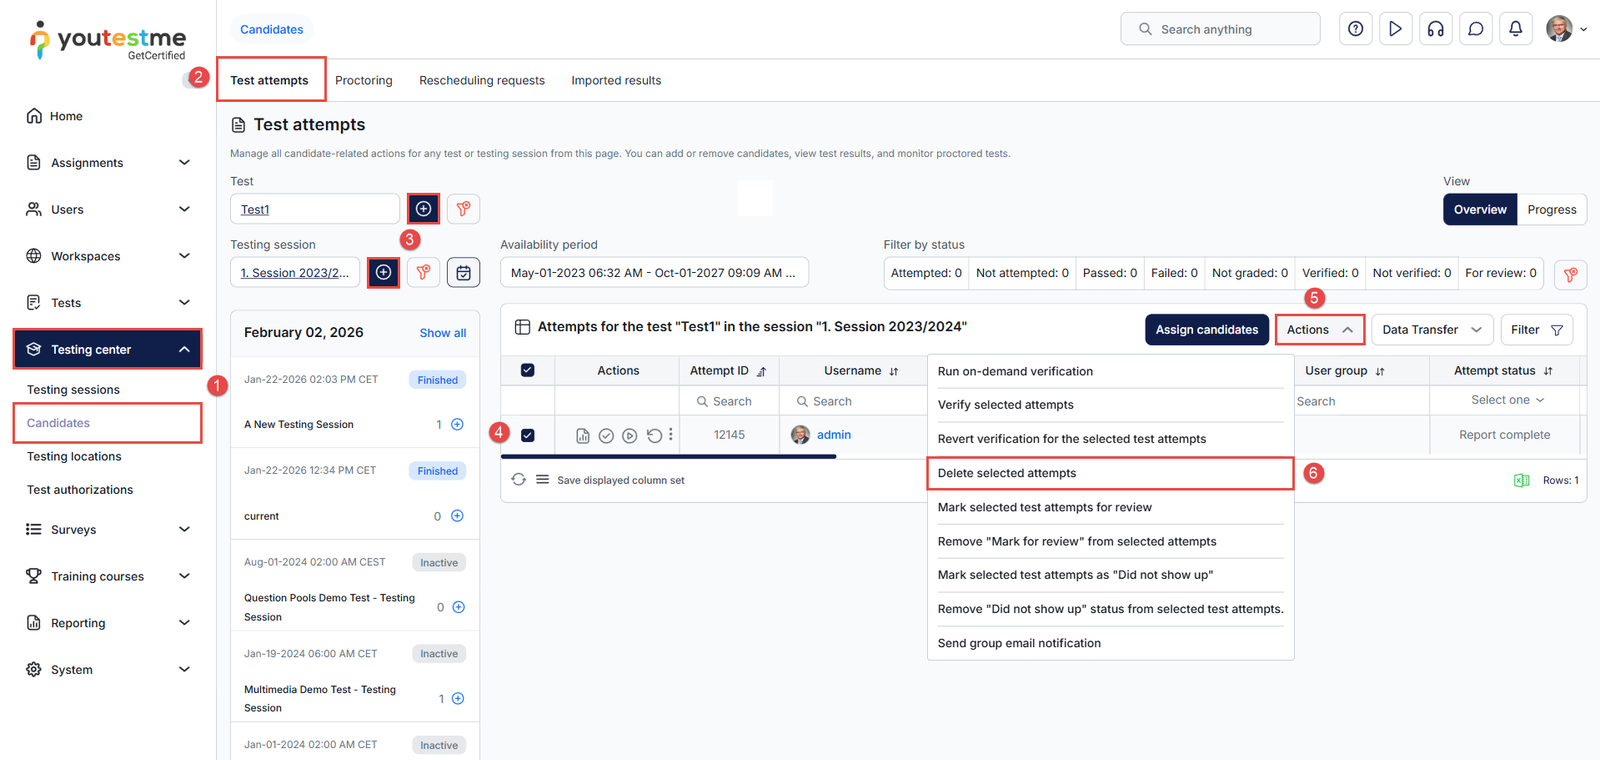Switch view to Progress
Screen dimensions: 1600x760
click(x=1551, y=210)
